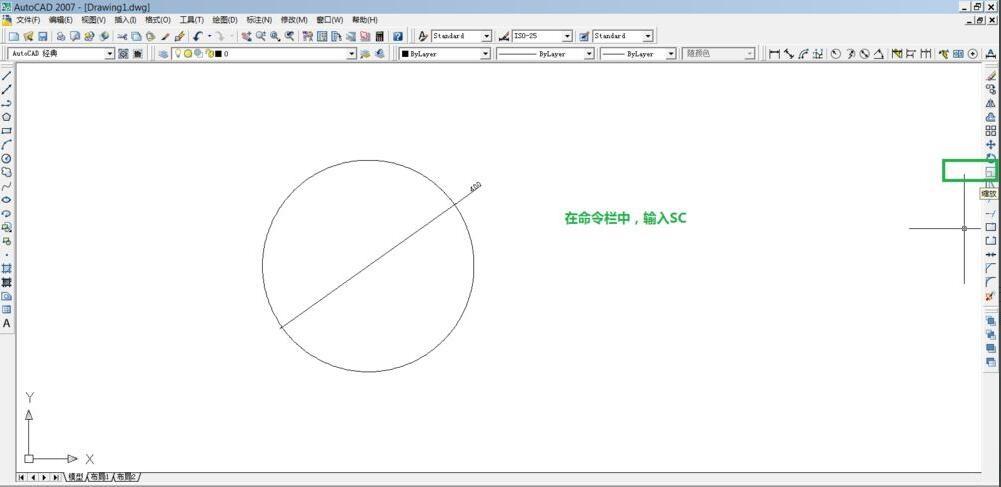
Task: Select the Circle drawing tool
Action: (6, 158)
